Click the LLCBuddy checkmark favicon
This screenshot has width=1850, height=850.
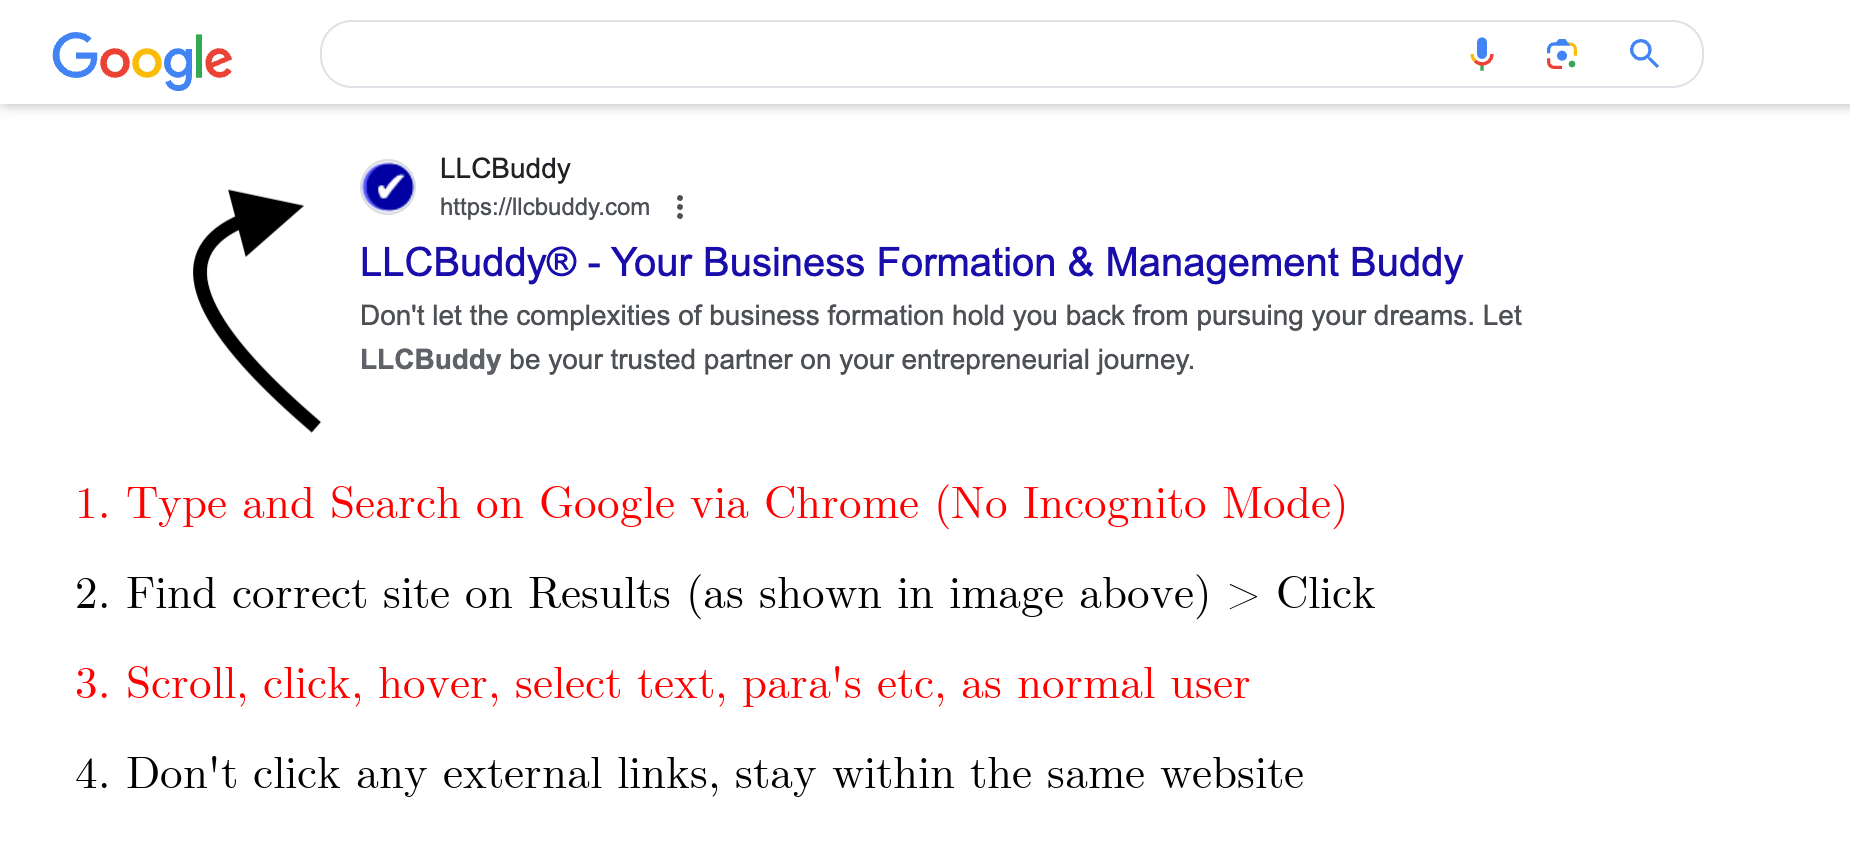tap(388, 187)
